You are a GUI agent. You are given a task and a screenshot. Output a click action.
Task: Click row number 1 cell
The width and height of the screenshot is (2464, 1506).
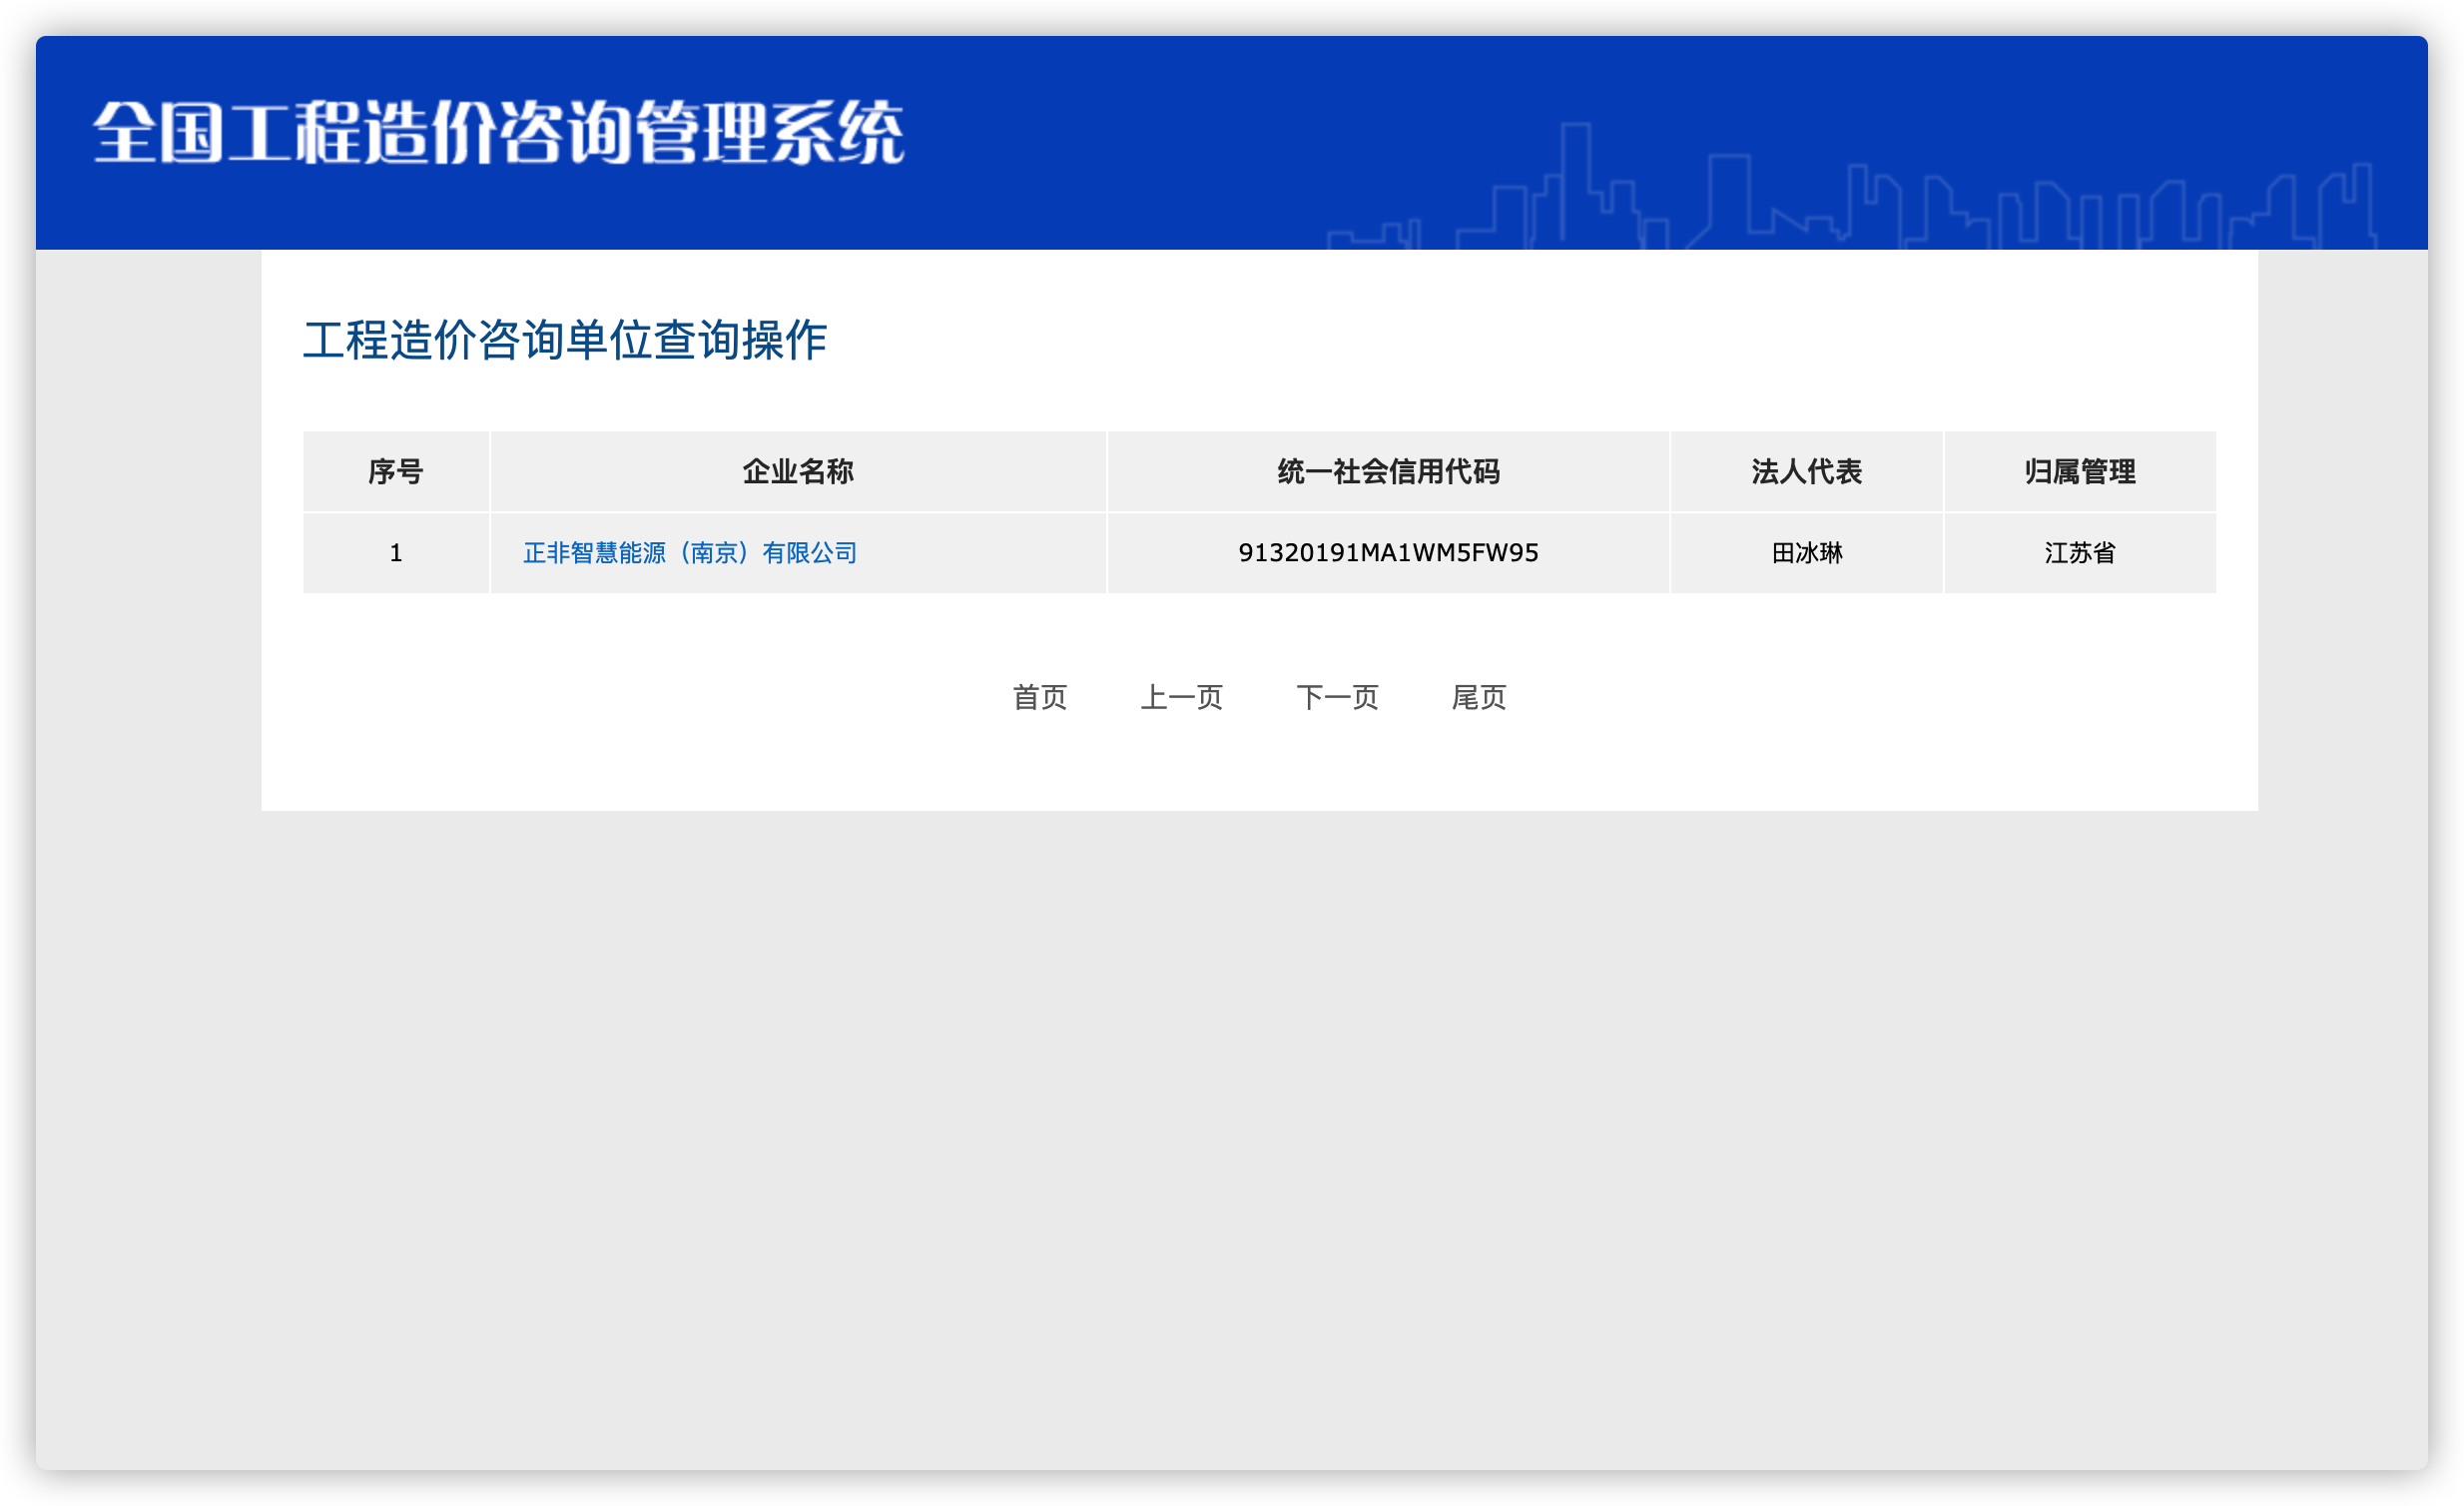pos(396,553)
